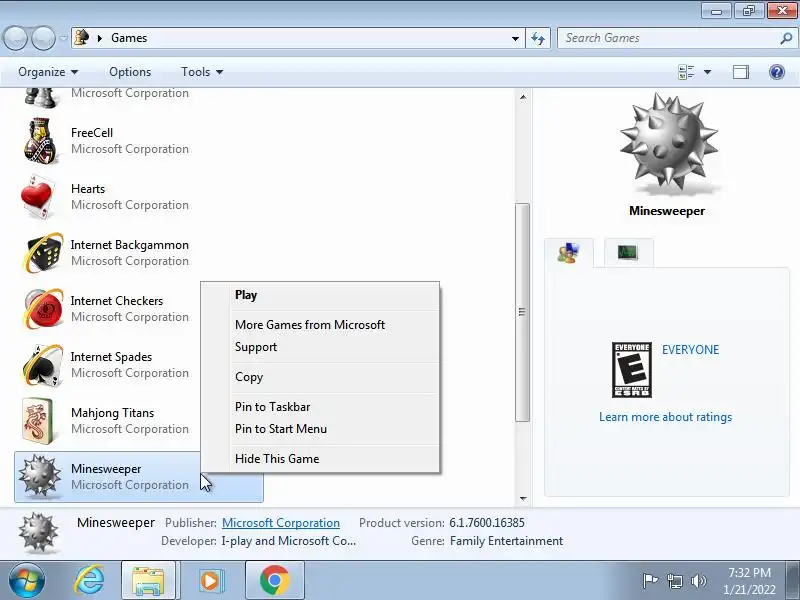The height and width of the screenshot is (600, 800).
Task: Click the scrollbar down arrow
Action: [522, 498]
